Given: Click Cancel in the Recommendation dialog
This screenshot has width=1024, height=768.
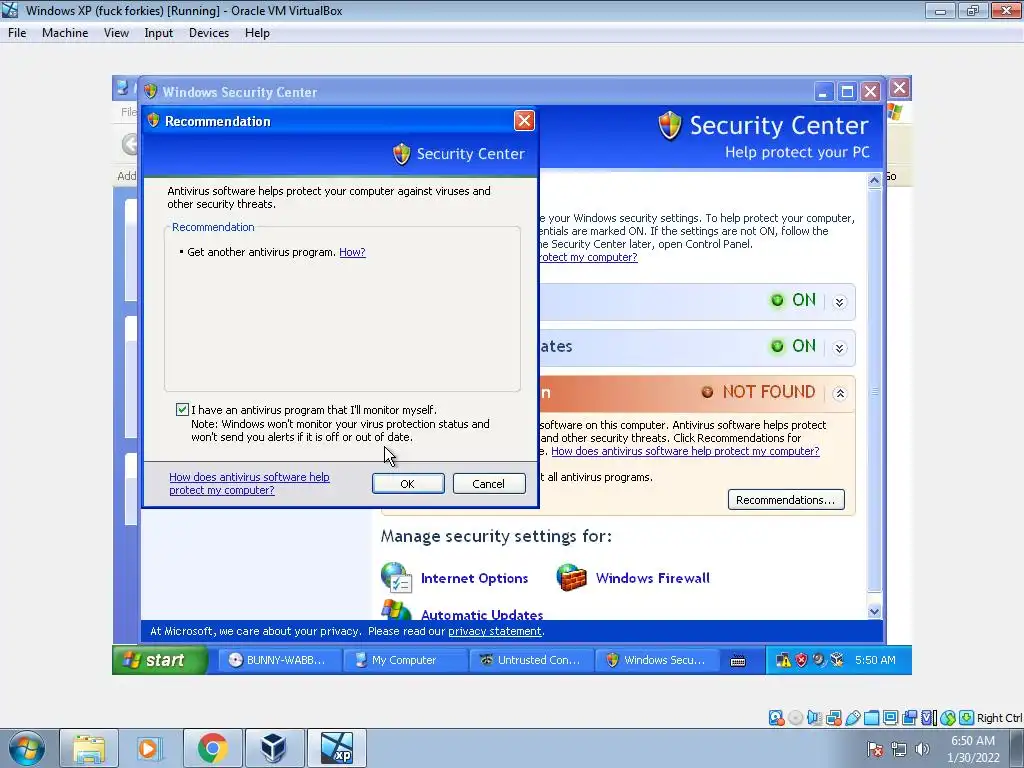Looking at the screenshot, I should (x=488, y=483).
